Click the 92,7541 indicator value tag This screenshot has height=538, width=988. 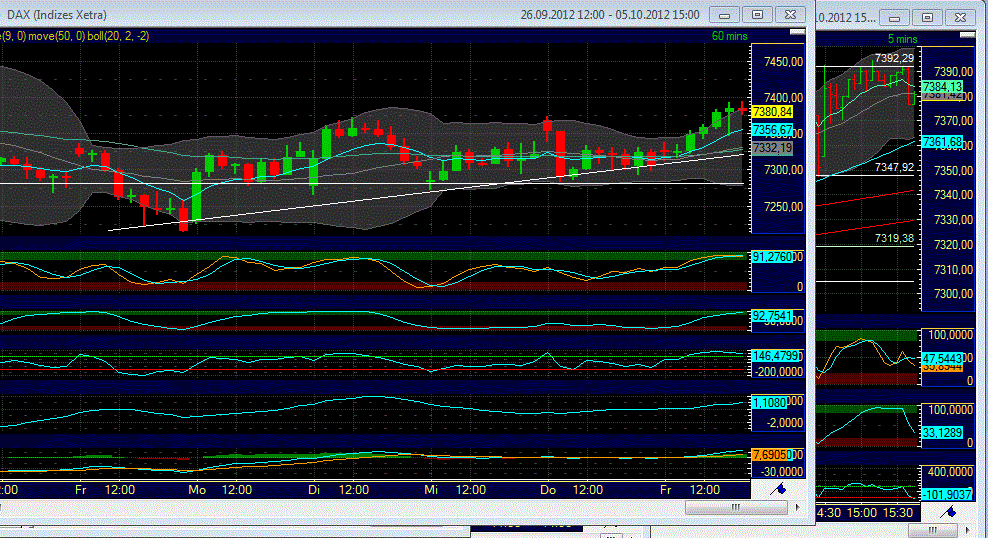click(x=772, y=316)
